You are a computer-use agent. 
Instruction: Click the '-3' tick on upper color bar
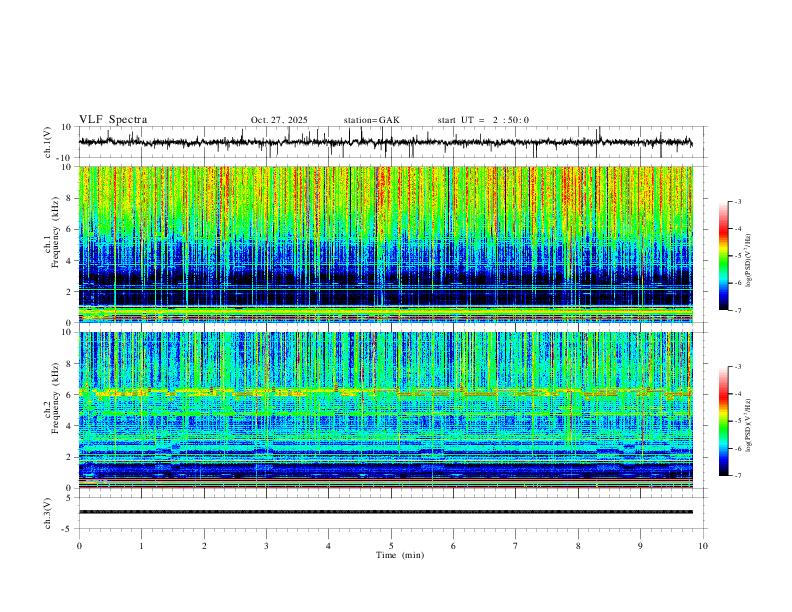point(738,201)
